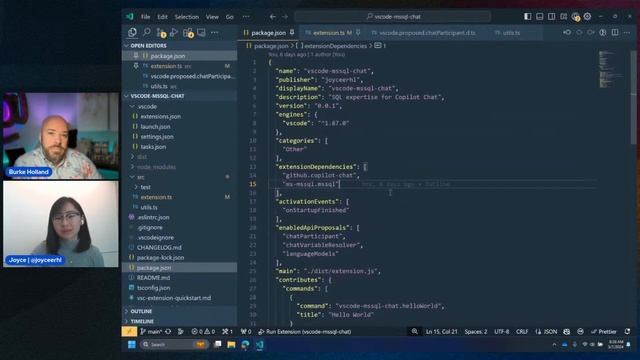Expand the OUTLINE section
Image resolution: width=640 pixels, height=360 pixels.
[x=180, y=311]
